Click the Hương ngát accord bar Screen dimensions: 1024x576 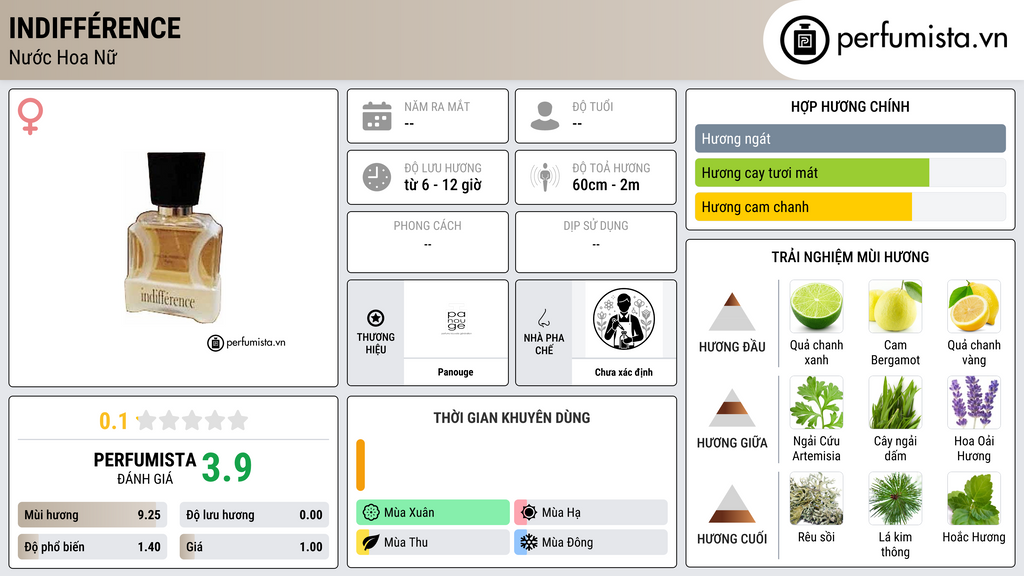pyautogui.click(x=850, y=138)
